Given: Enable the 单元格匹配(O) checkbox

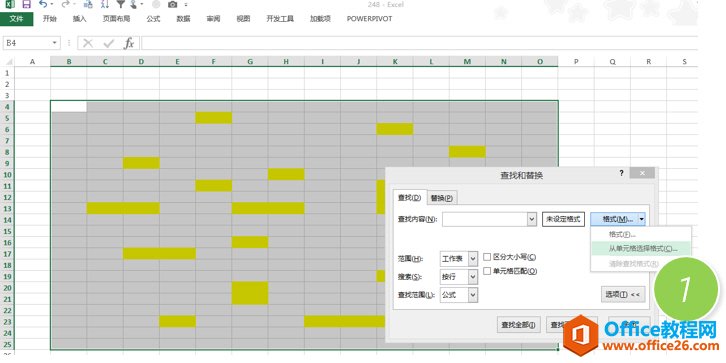Looking at the screenshot, I should point(487,271).
